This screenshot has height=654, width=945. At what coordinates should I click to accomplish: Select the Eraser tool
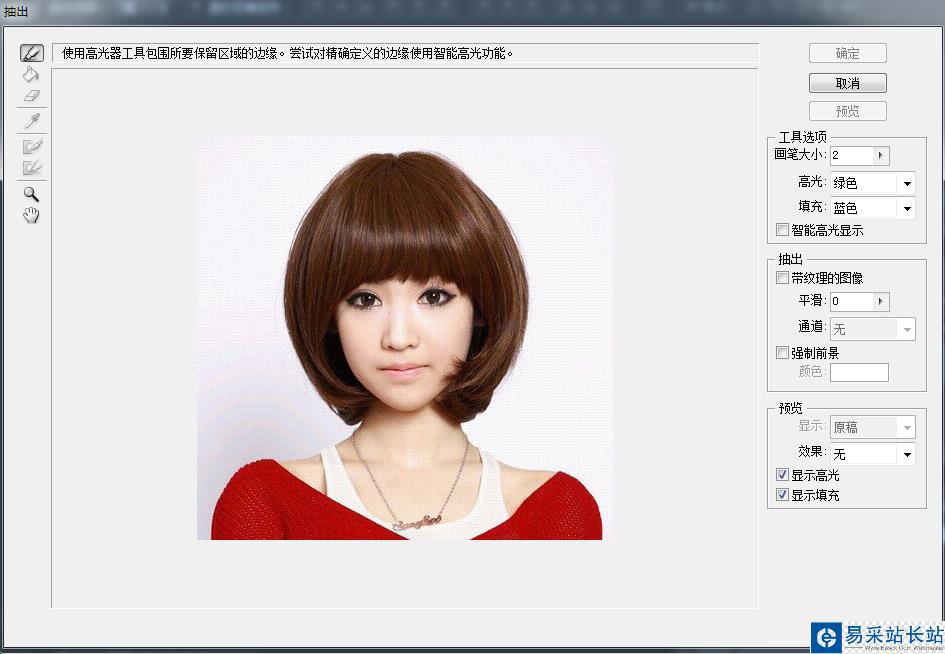pos(31,96)
